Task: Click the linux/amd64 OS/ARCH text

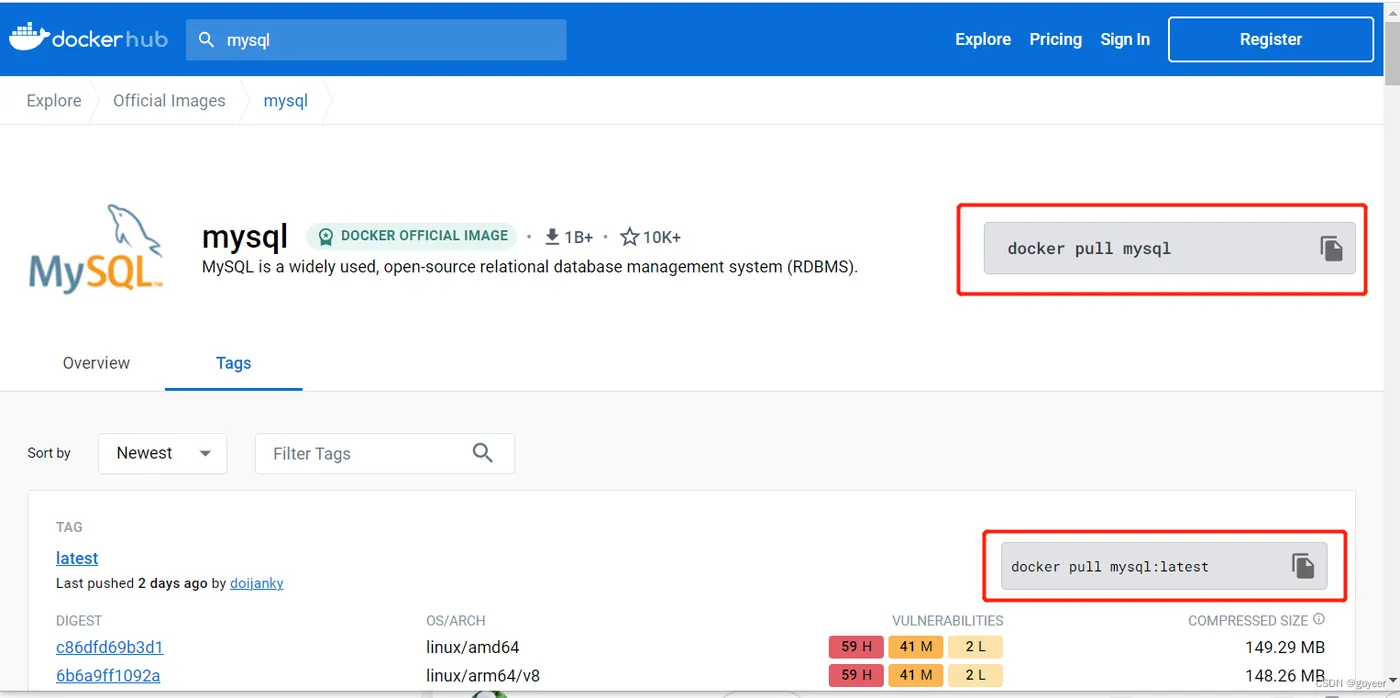Action: [473, 647]
